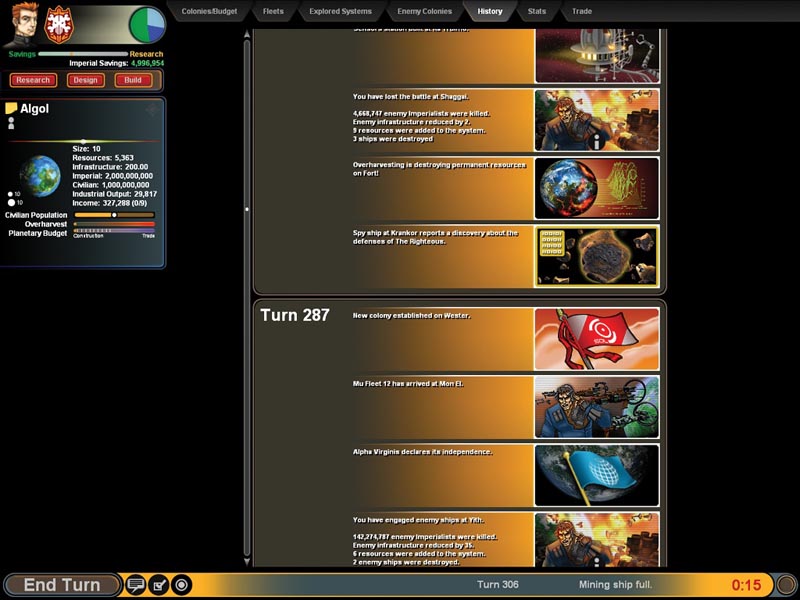Open the Wester new colony flag picture

(597, 339)
